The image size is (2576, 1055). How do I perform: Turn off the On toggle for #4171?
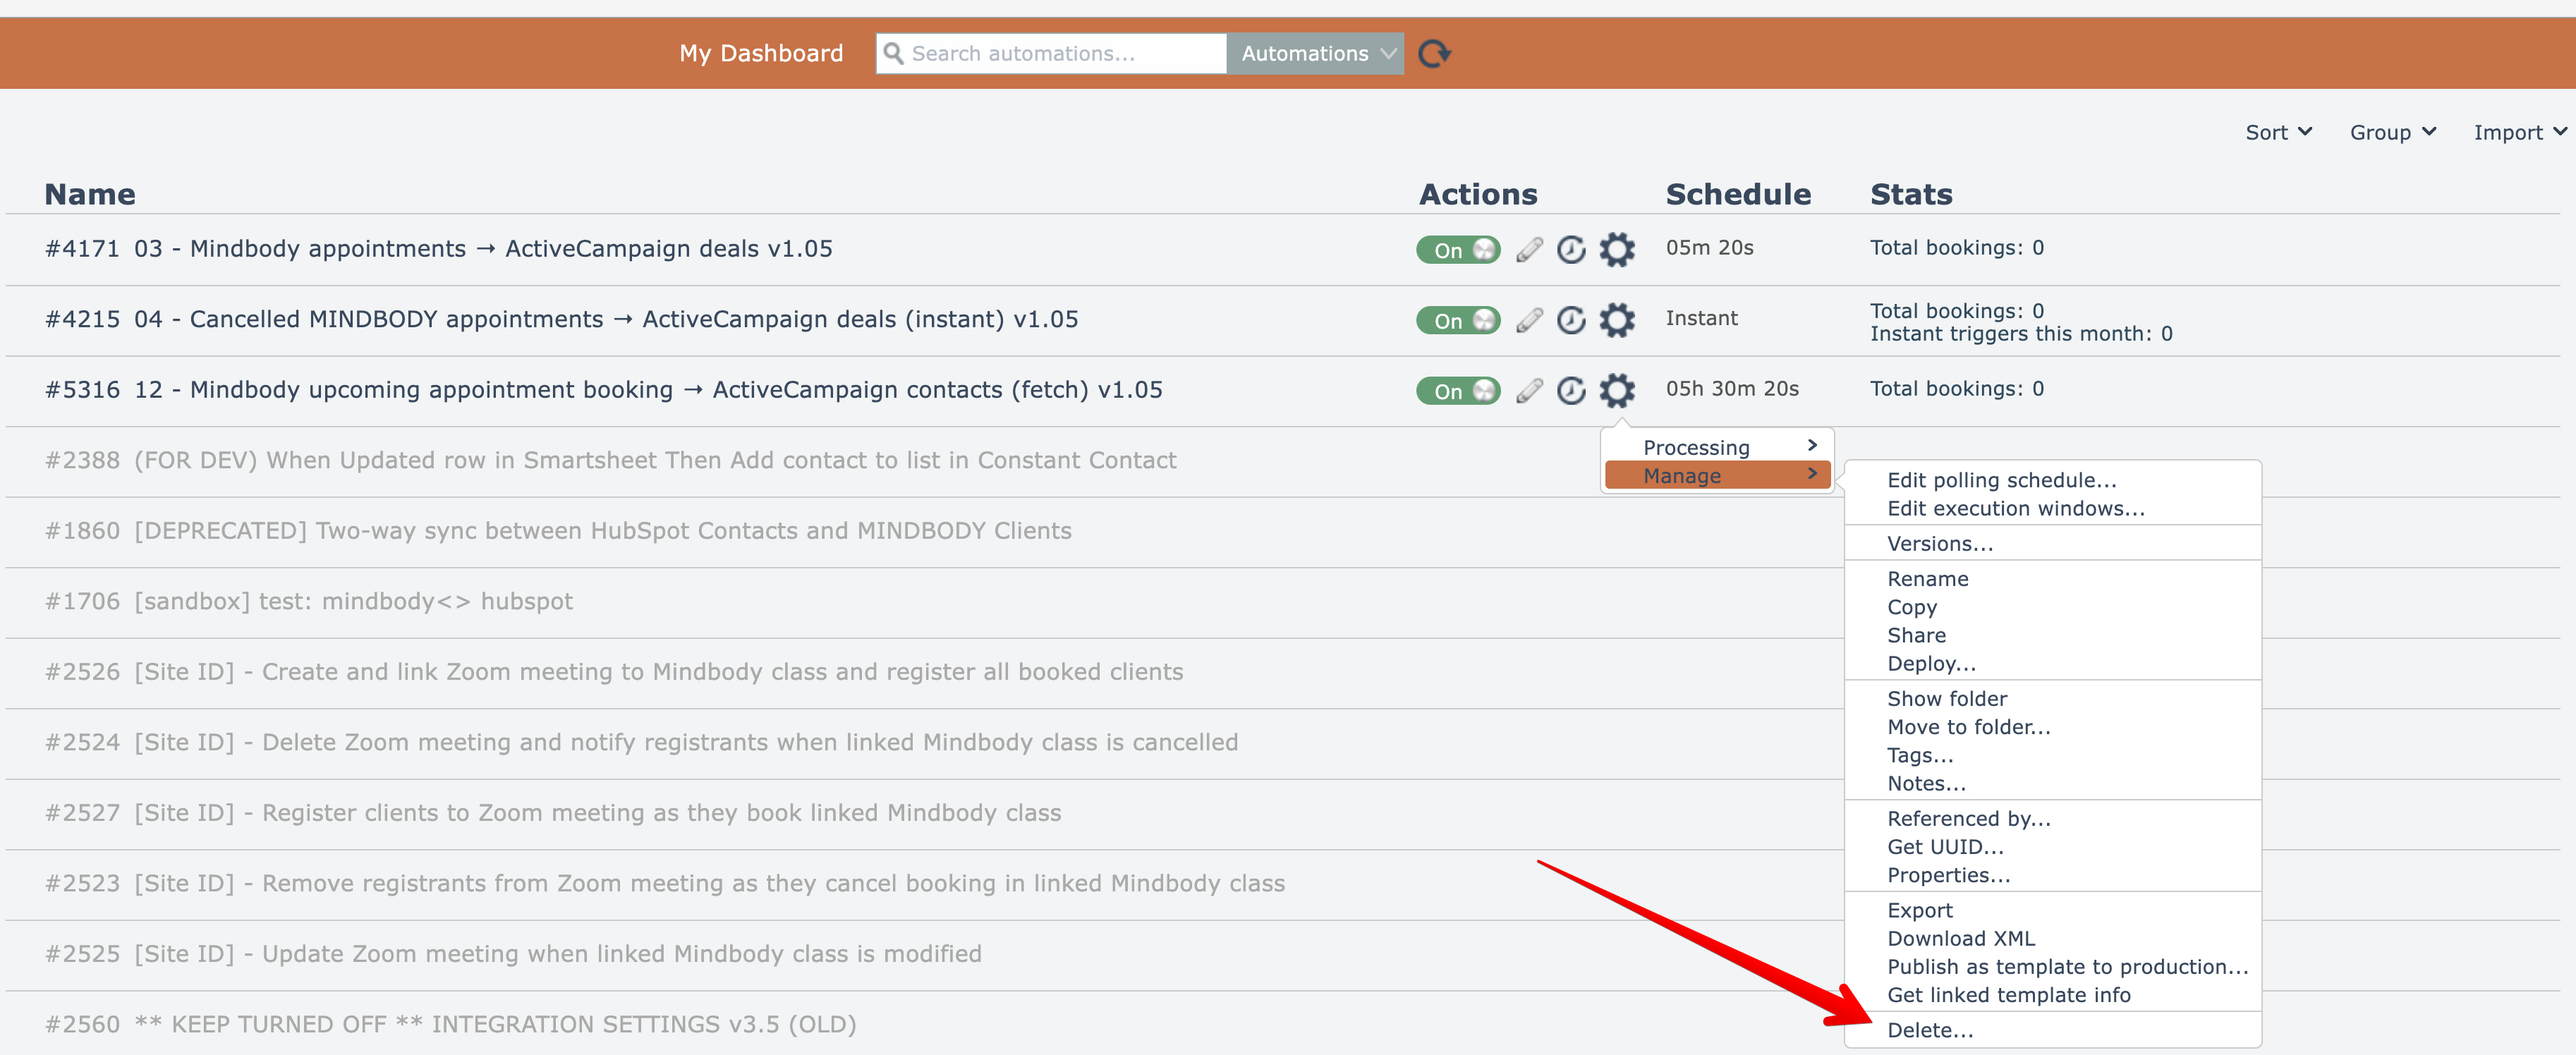pos(1457,249)
